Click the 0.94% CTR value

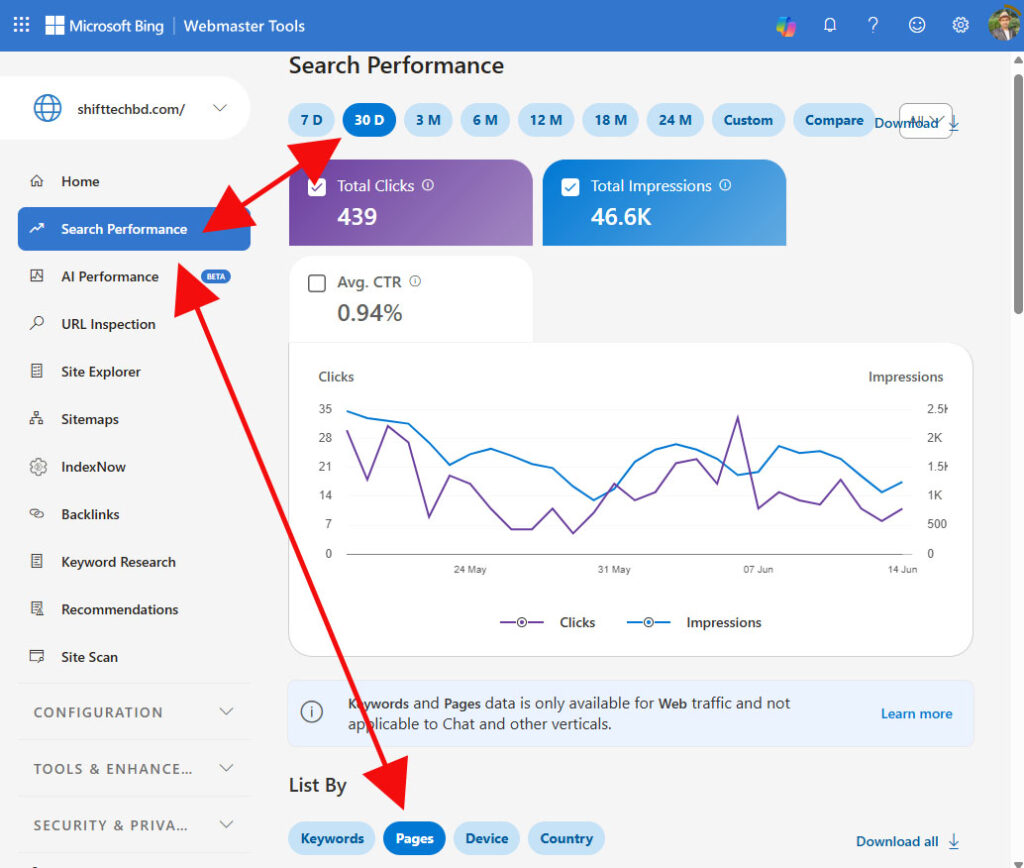point(370,313)
